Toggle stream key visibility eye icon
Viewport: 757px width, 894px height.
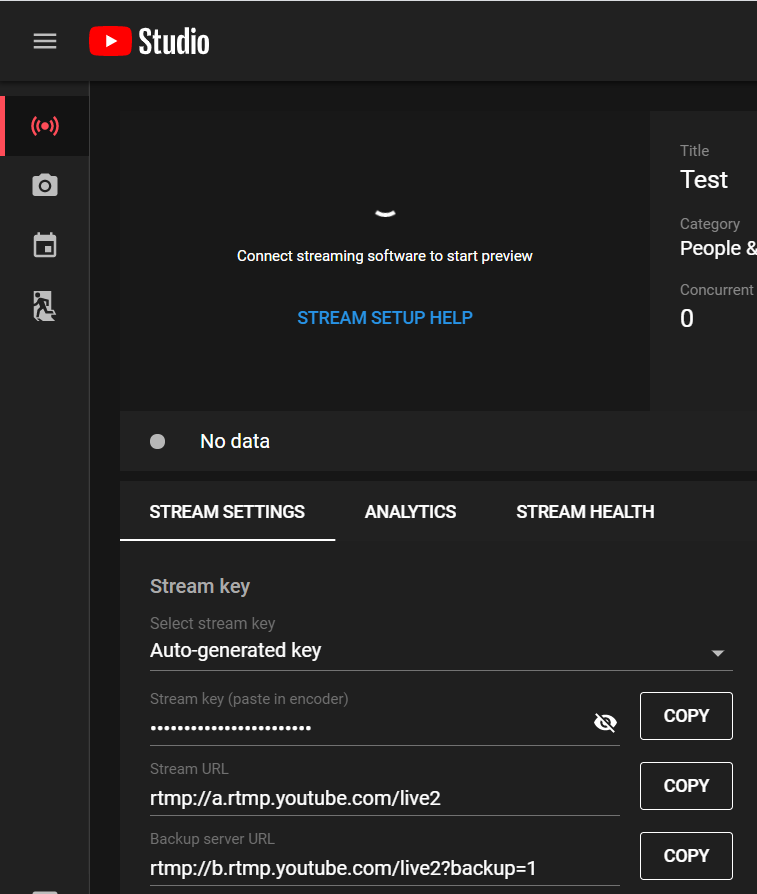coord(605,723)
